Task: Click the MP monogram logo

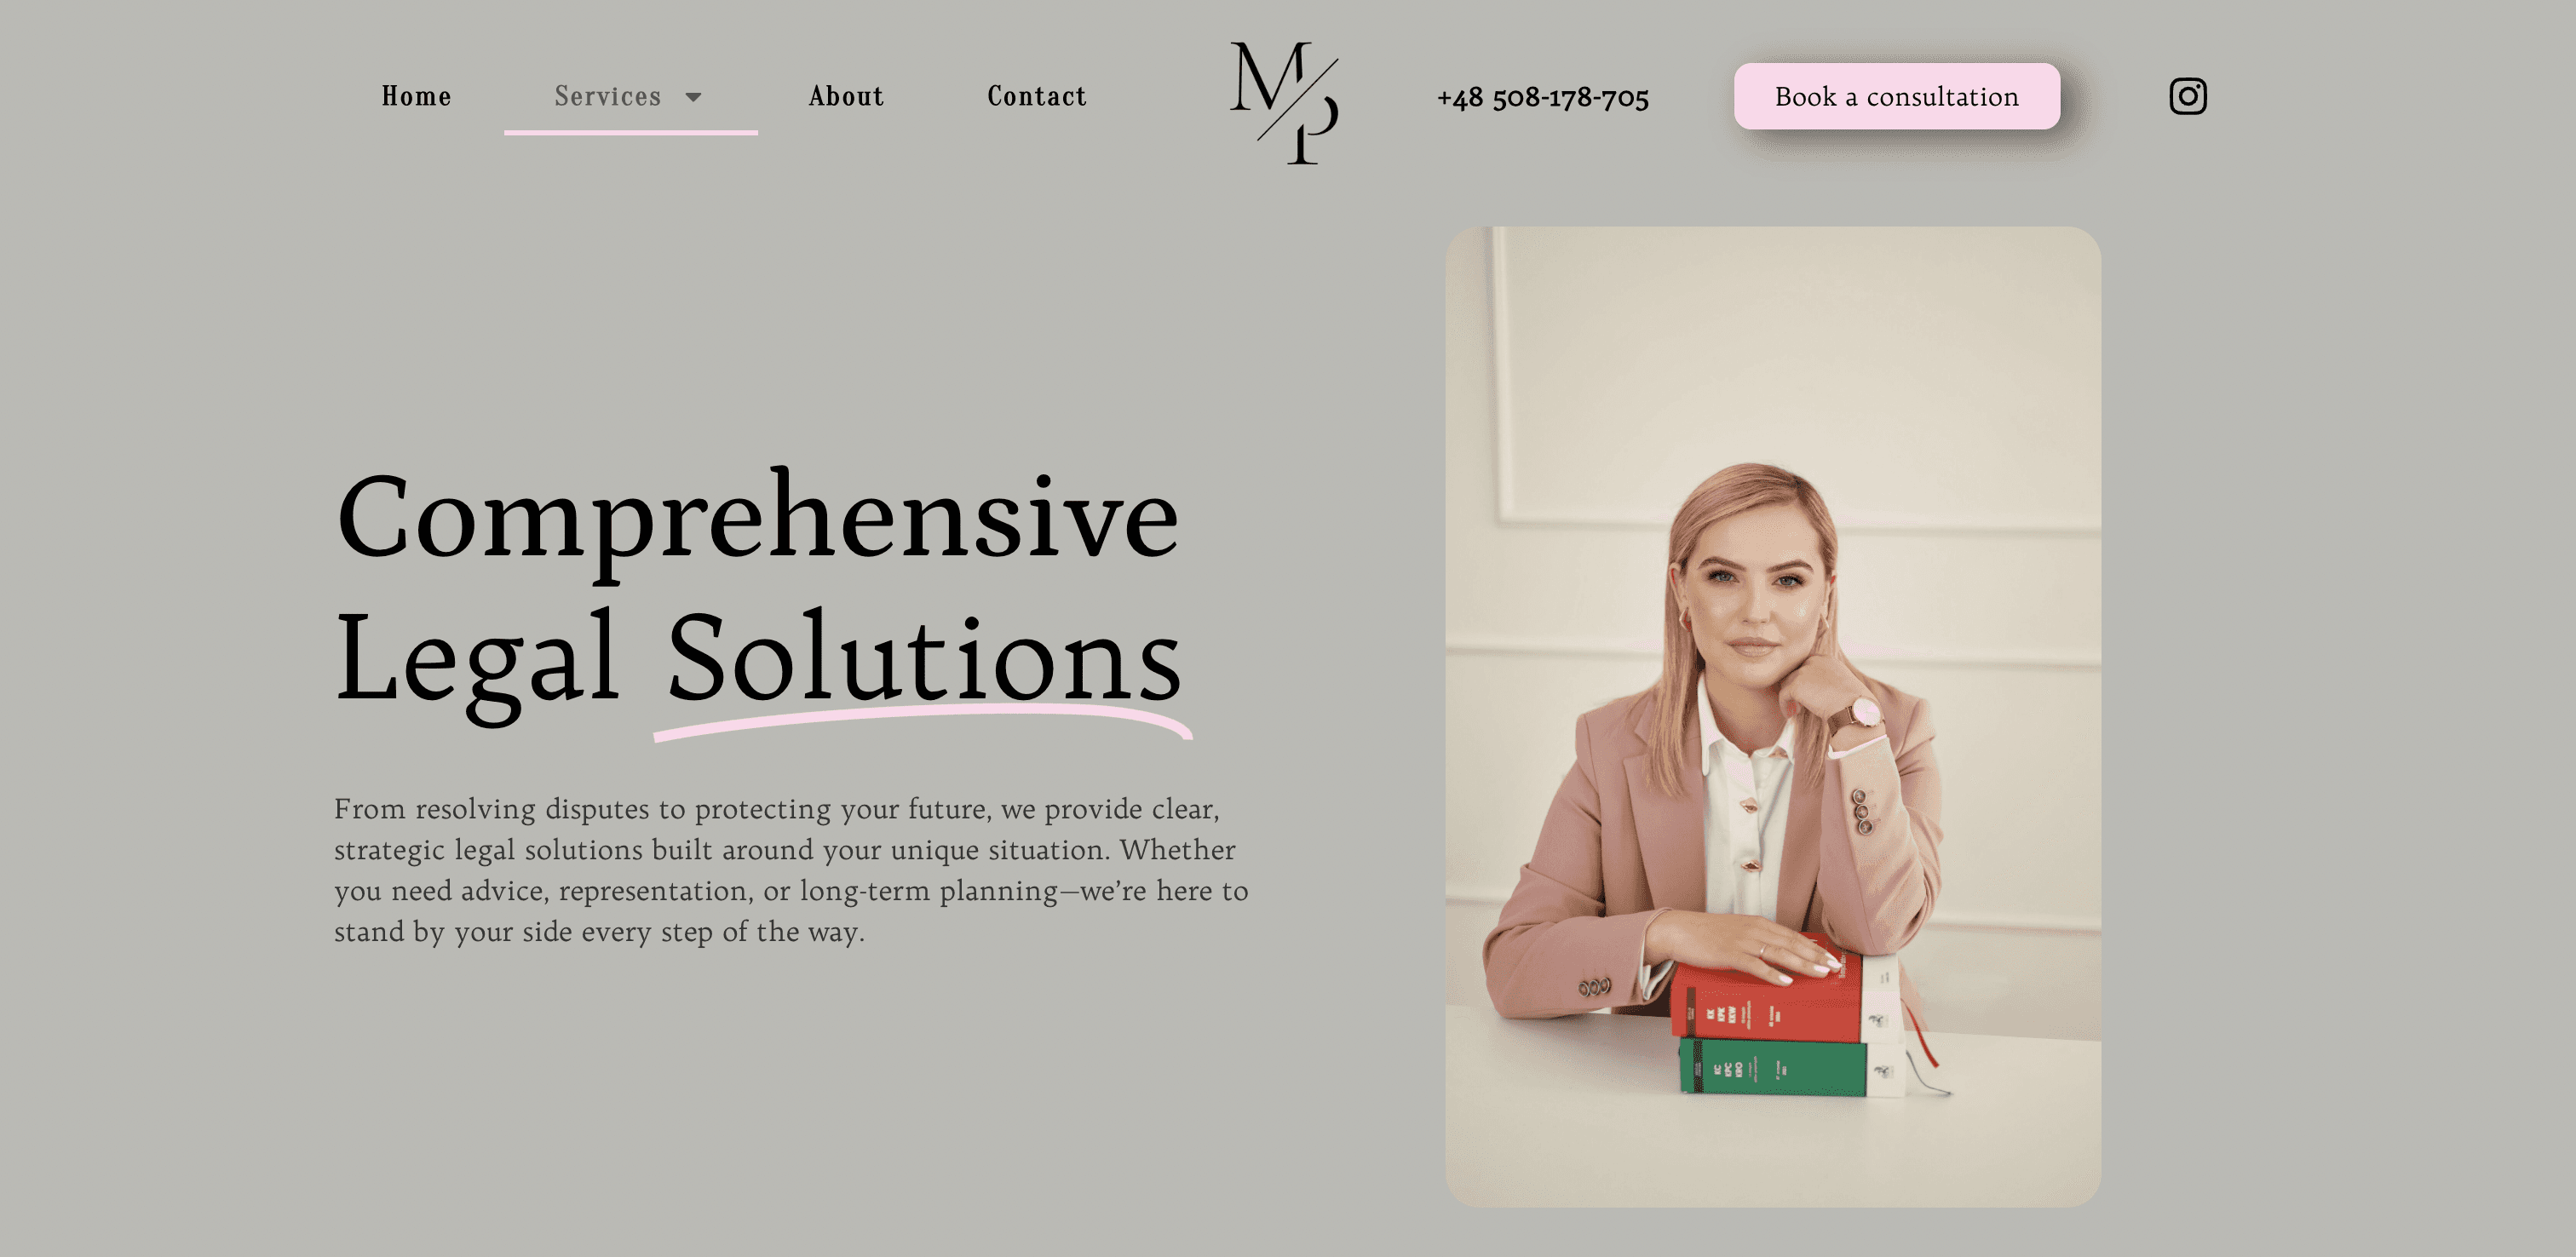Action: coord(1284,102)
